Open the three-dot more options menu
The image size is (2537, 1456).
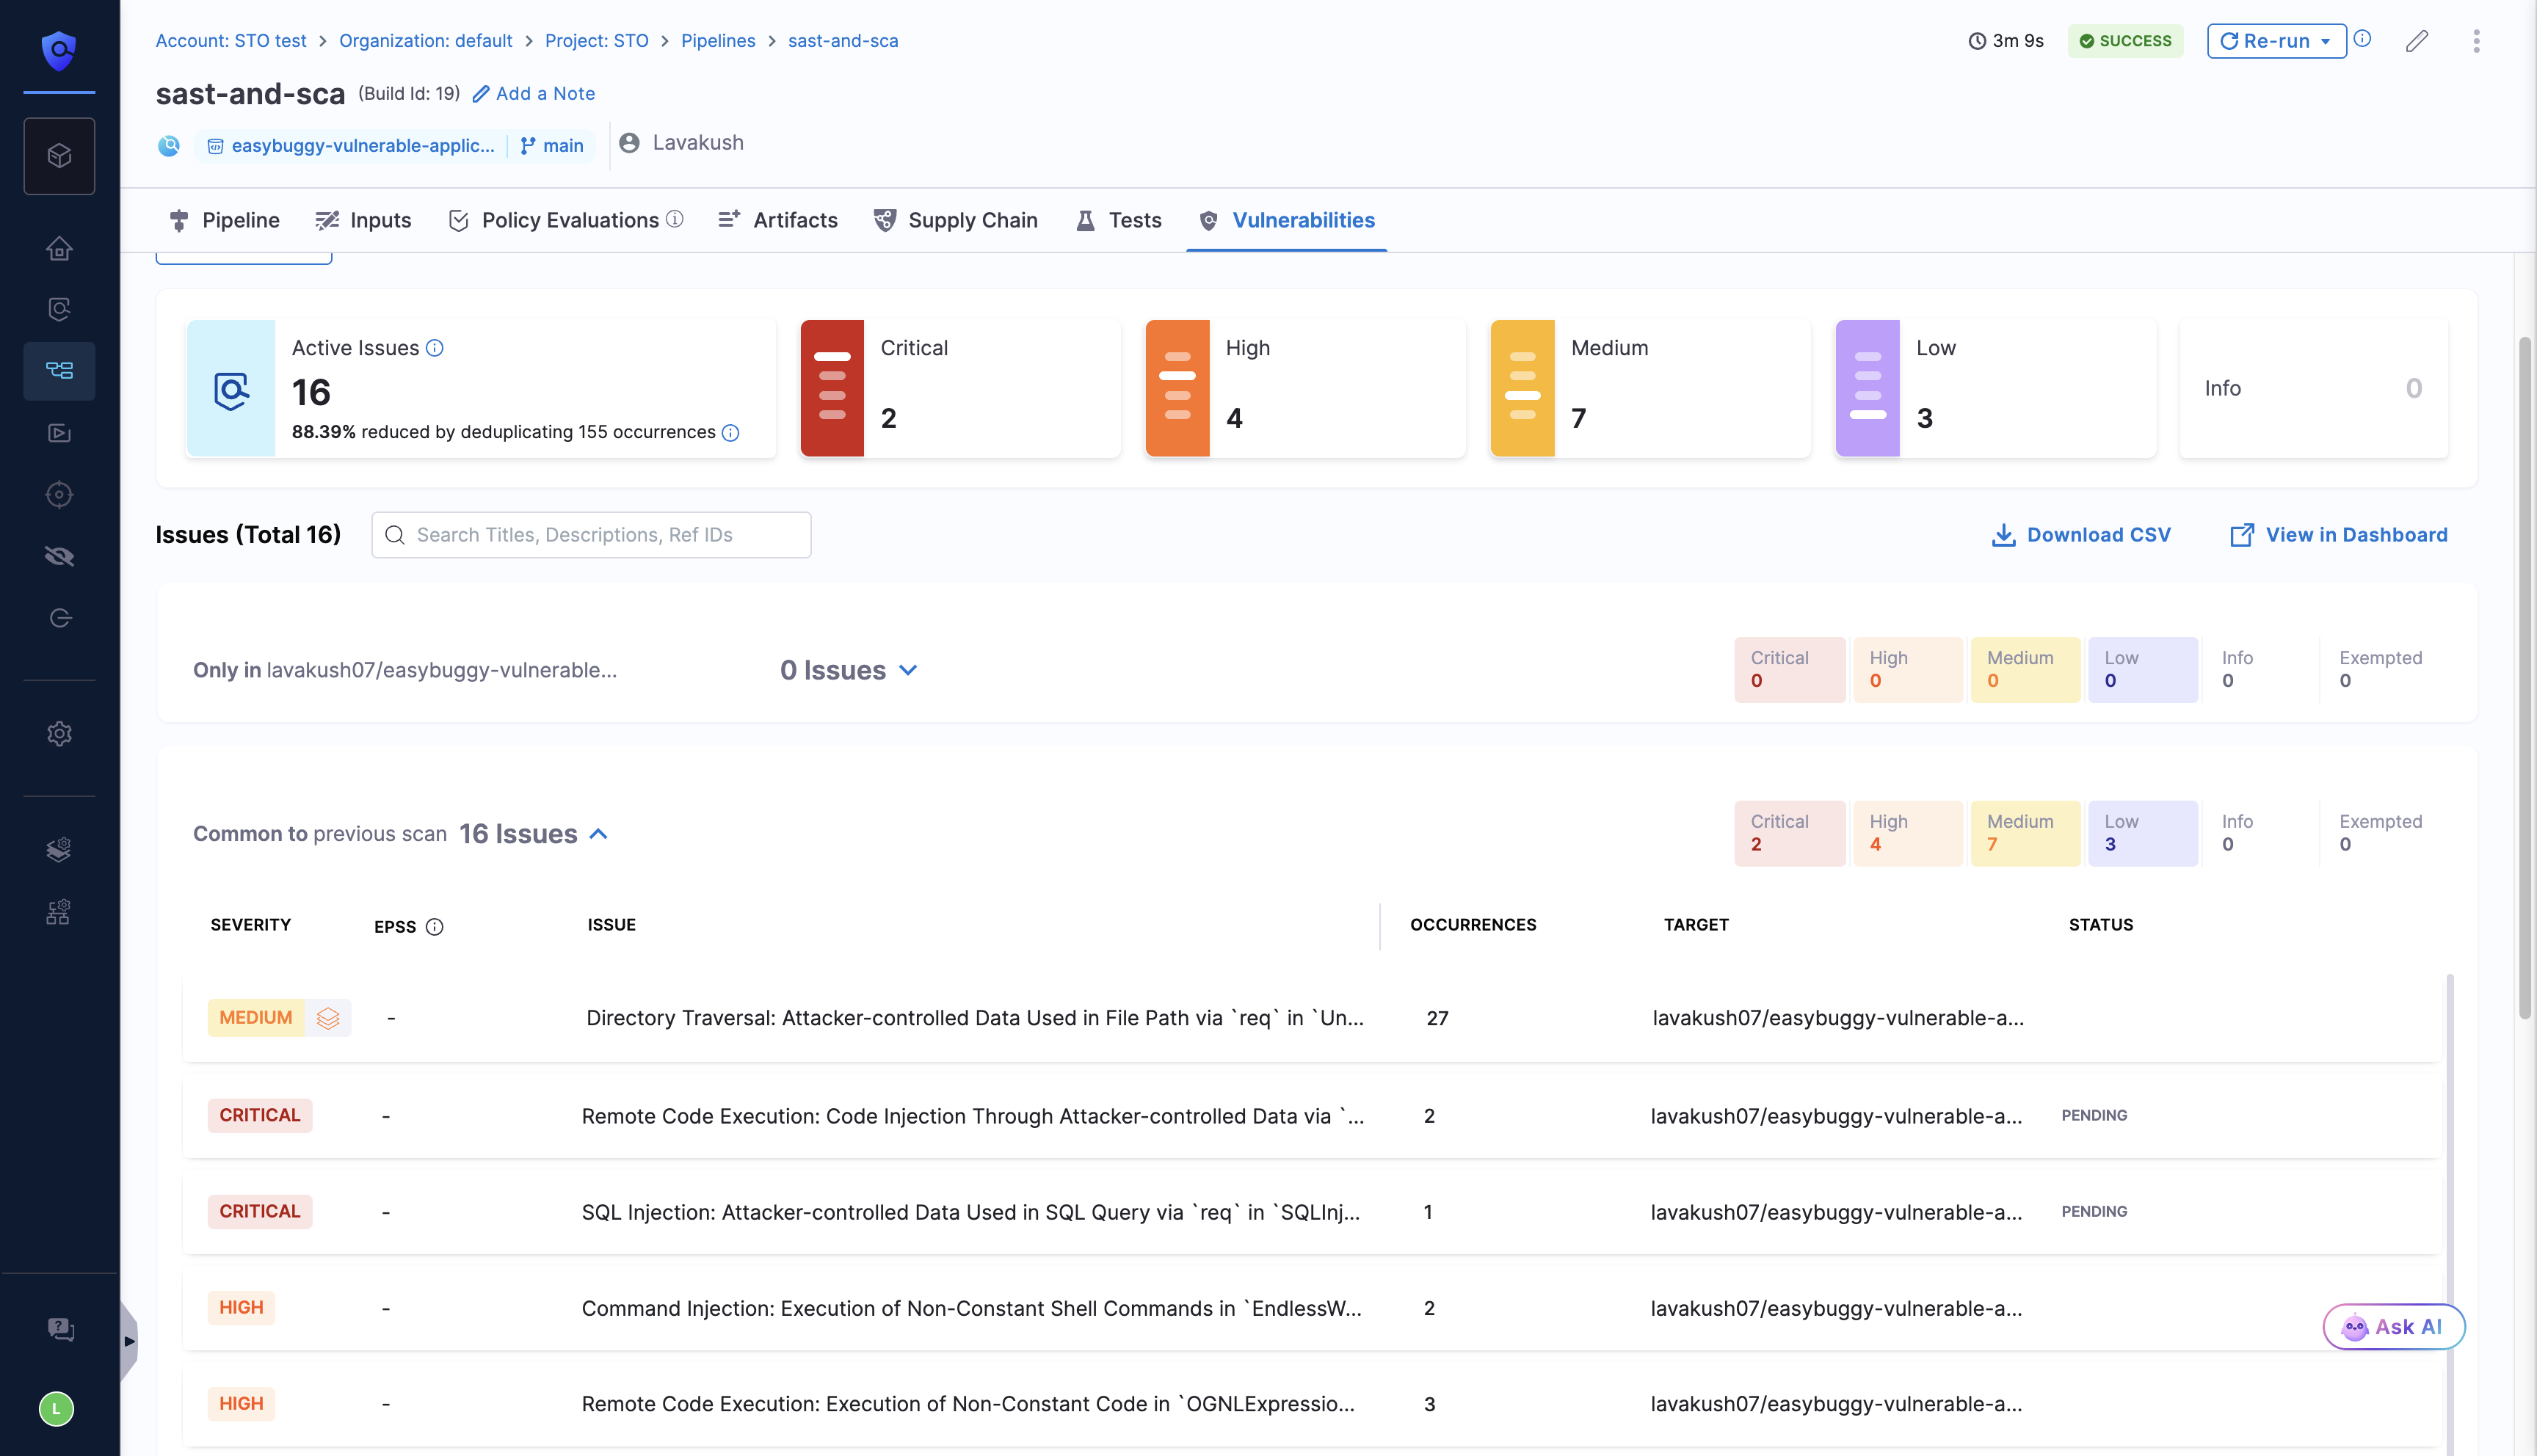2476,41
